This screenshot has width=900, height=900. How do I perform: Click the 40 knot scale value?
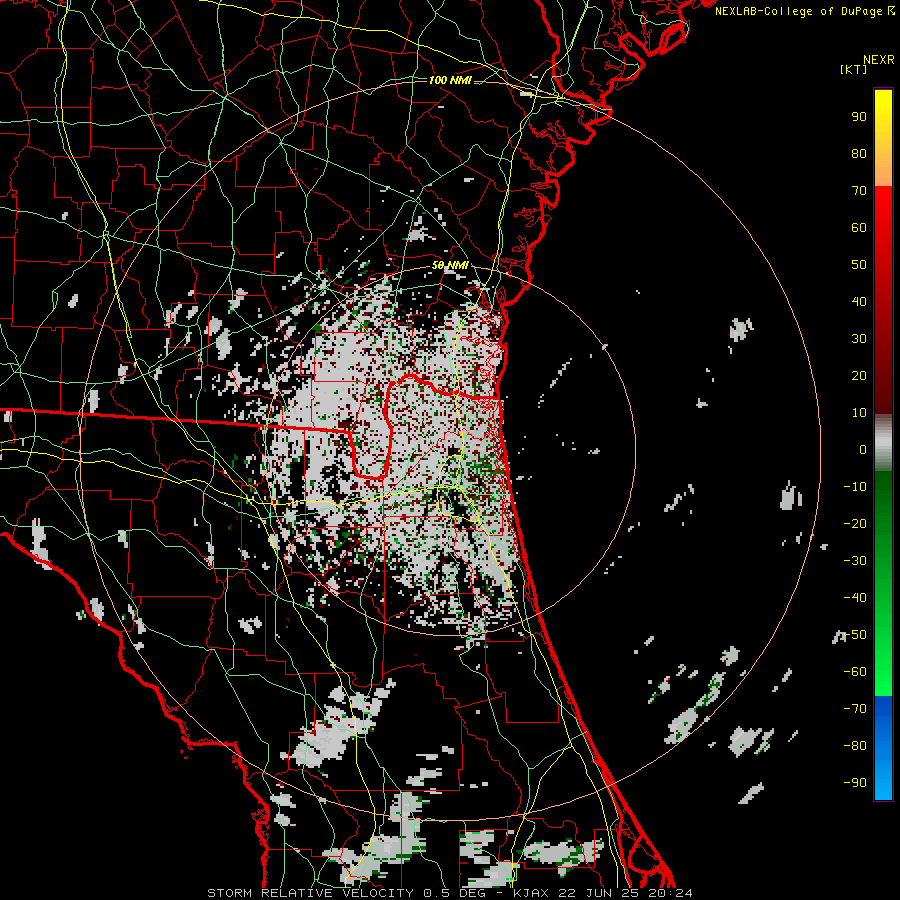pos(859,301)
